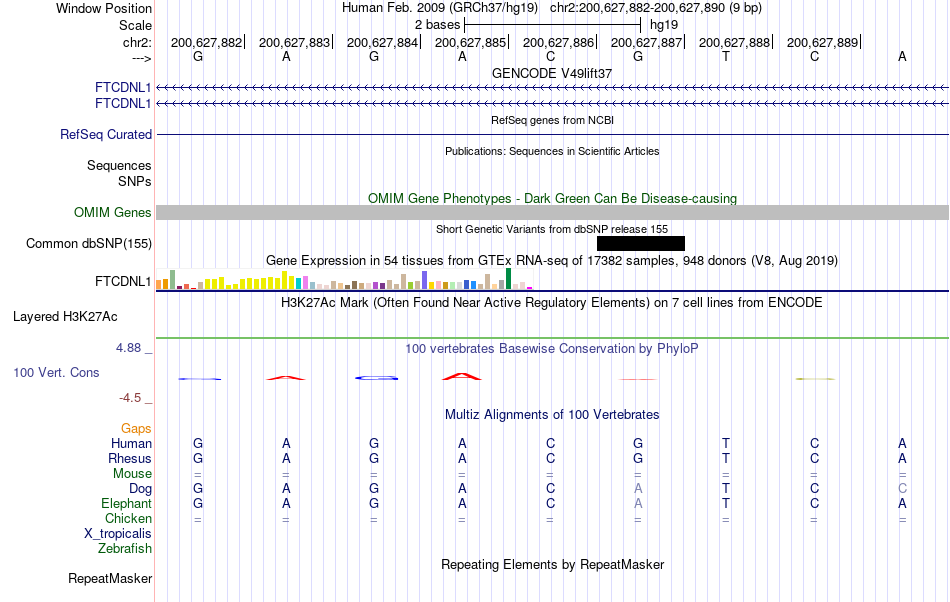The height and width of the screenshot is (602, 950).
Task: Click the cyan GTEx expression bar
Action: [298, 283]
